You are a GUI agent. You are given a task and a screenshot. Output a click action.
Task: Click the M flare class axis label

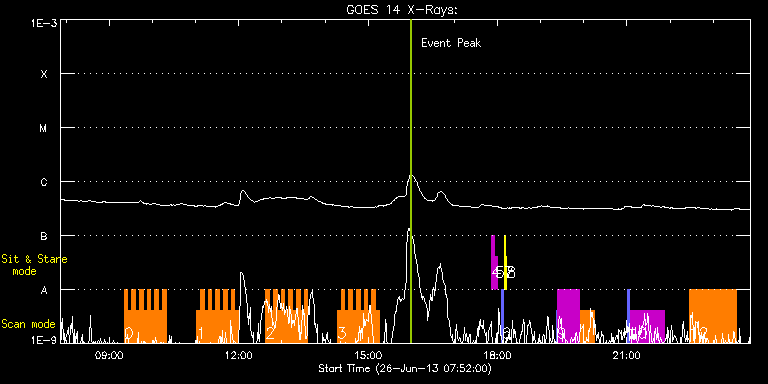point(44,128)
